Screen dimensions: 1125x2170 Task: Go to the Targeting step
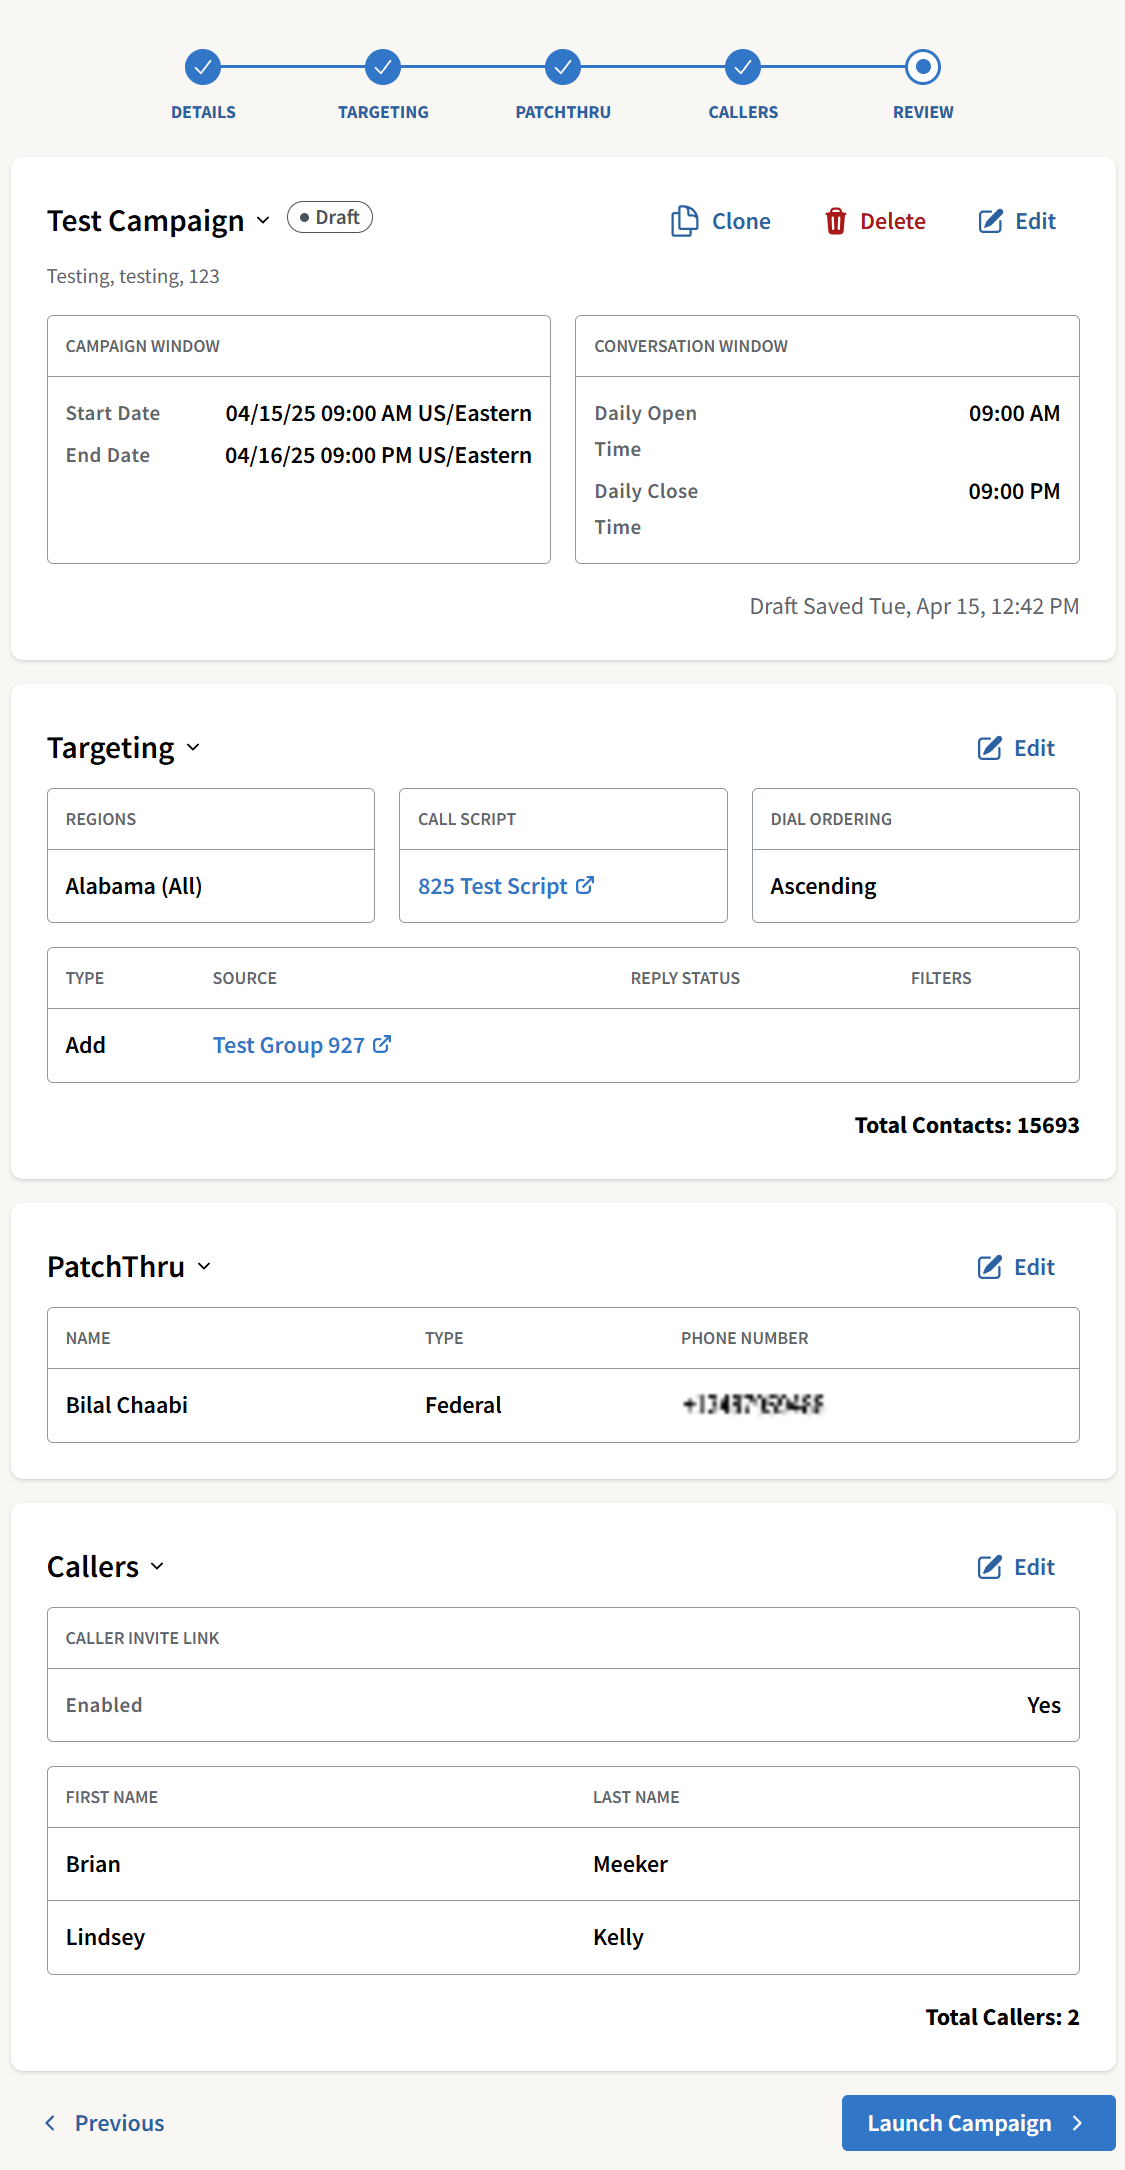pyautogui.click(x=383, y=67)
